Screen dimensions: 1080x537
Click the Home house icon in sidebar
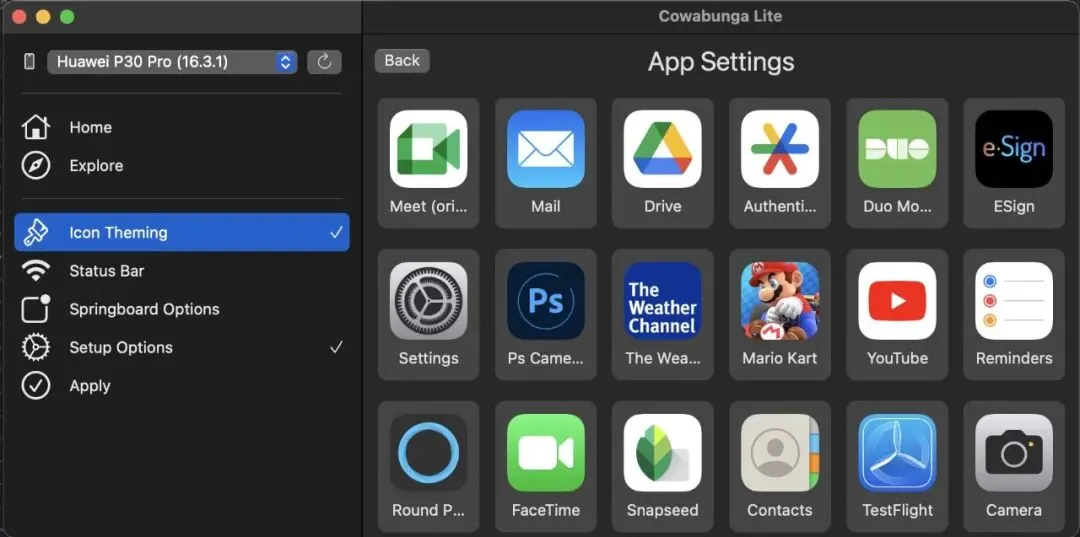36,127
